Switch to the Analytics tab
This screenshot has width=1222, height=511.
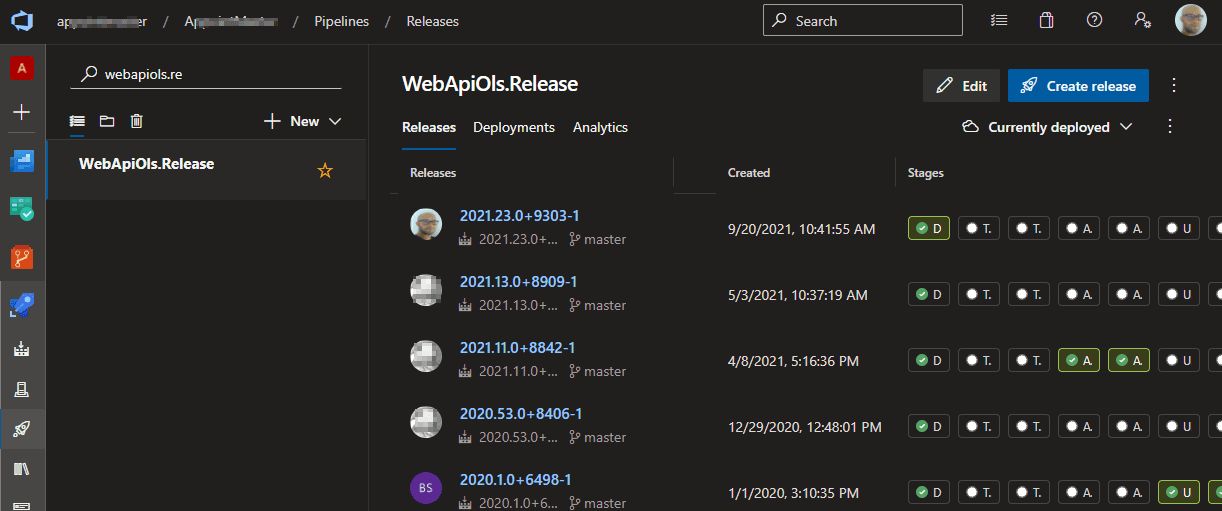click(600, 127)
